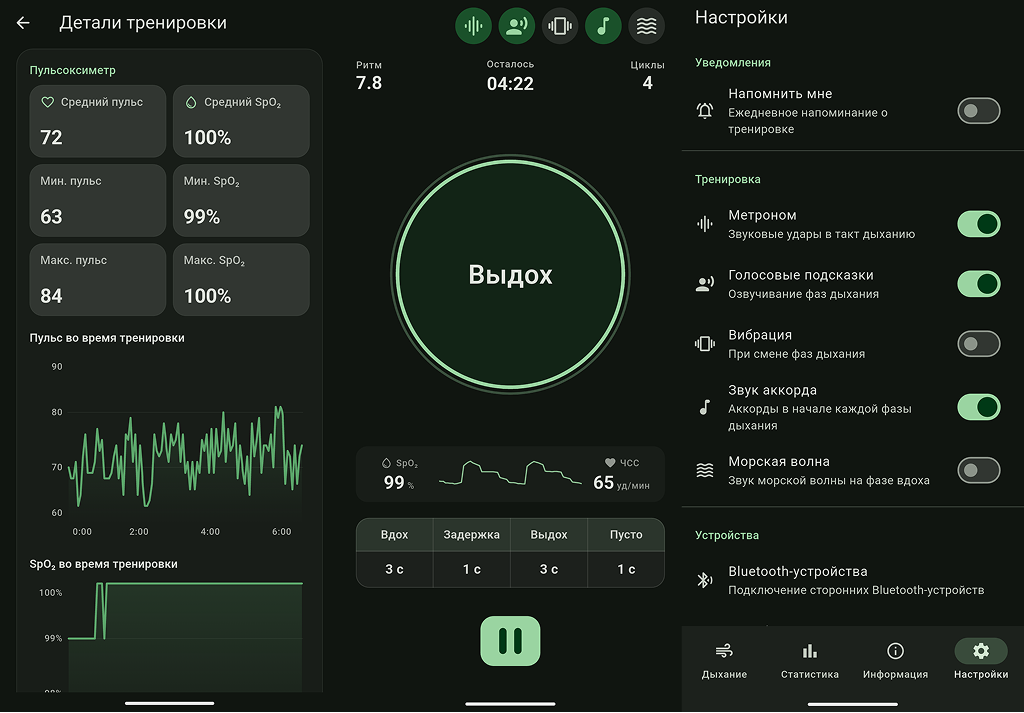Click the gear icon of Настройки
This screenshot has width=1024, height=713.
(981, 651)
